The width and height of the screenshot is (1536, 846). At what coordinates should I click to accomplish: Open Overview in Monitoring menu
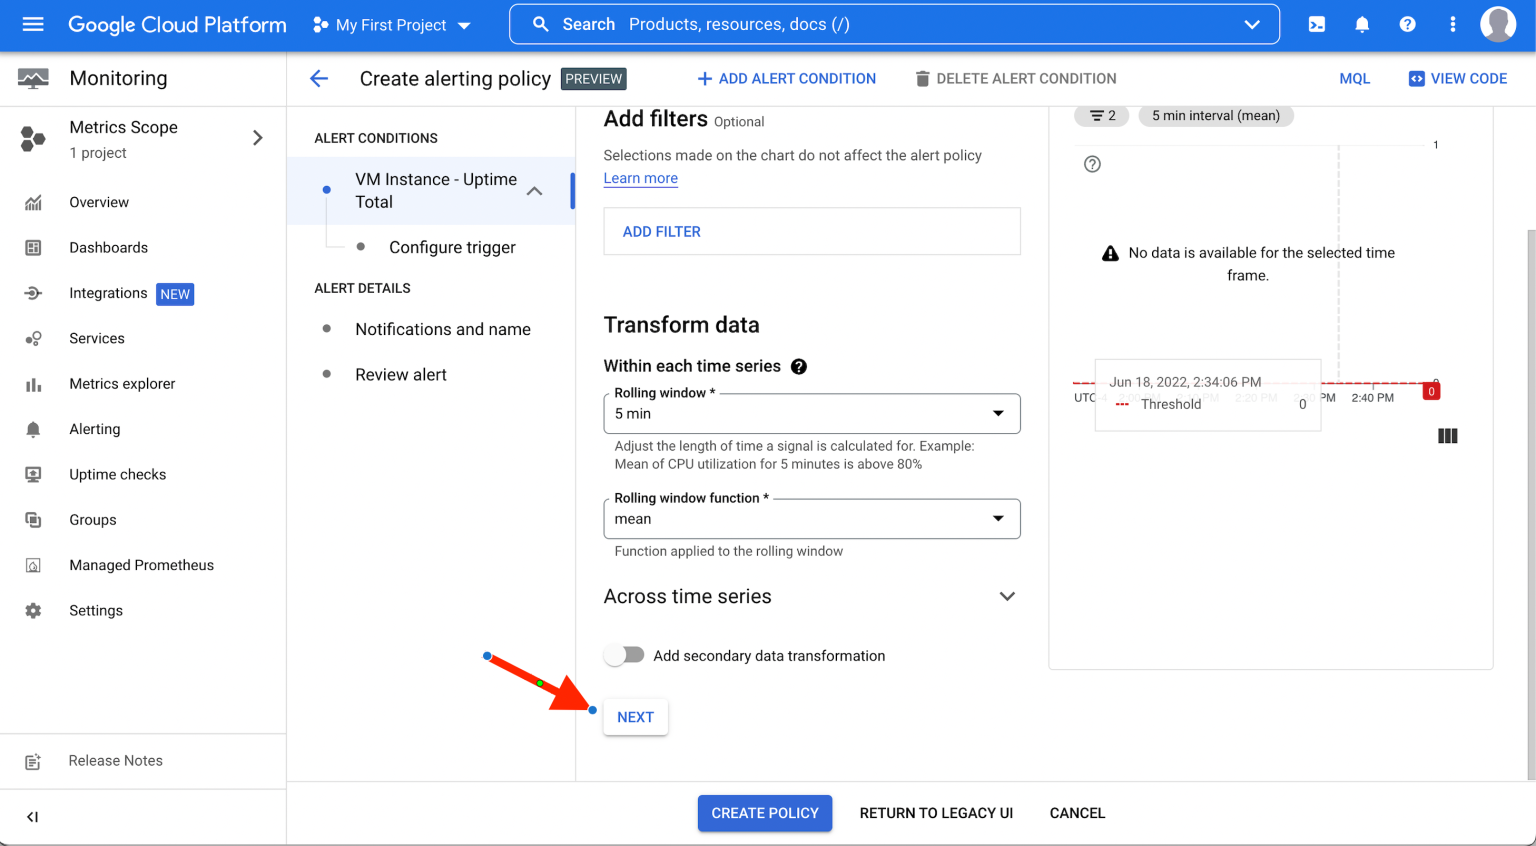click(x=99, y=202)
